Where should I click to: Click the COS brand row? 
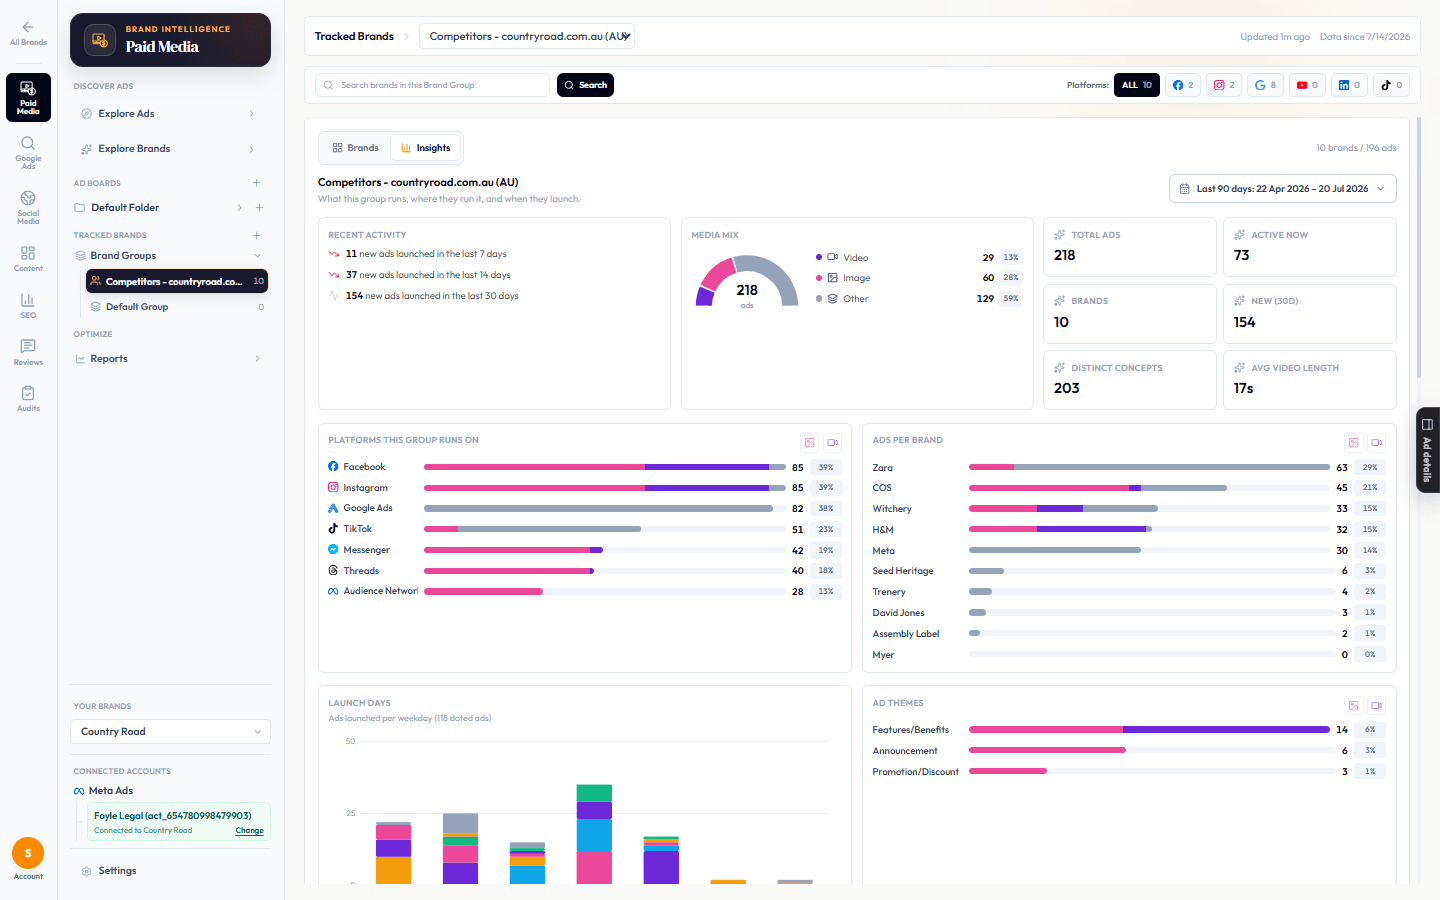coord(1129,488)
